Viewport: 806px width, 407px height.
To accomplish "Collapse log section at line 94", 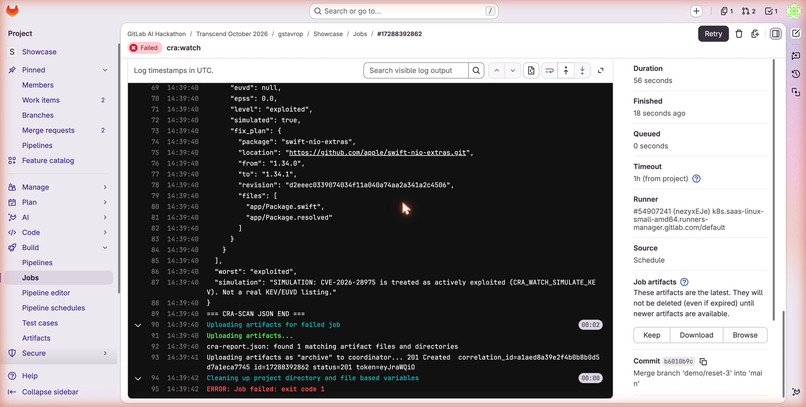I will point(138,378).
